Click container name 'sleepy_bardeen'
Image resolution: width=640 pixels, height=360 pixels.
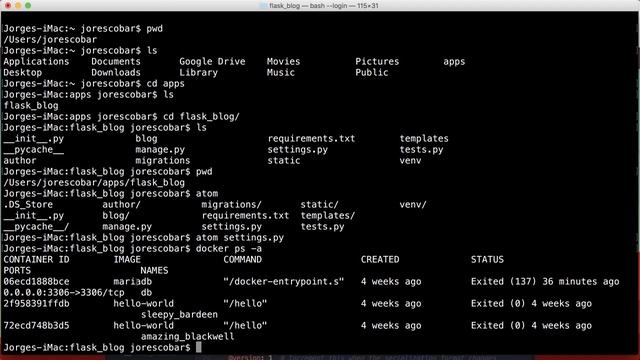(179, 315)
